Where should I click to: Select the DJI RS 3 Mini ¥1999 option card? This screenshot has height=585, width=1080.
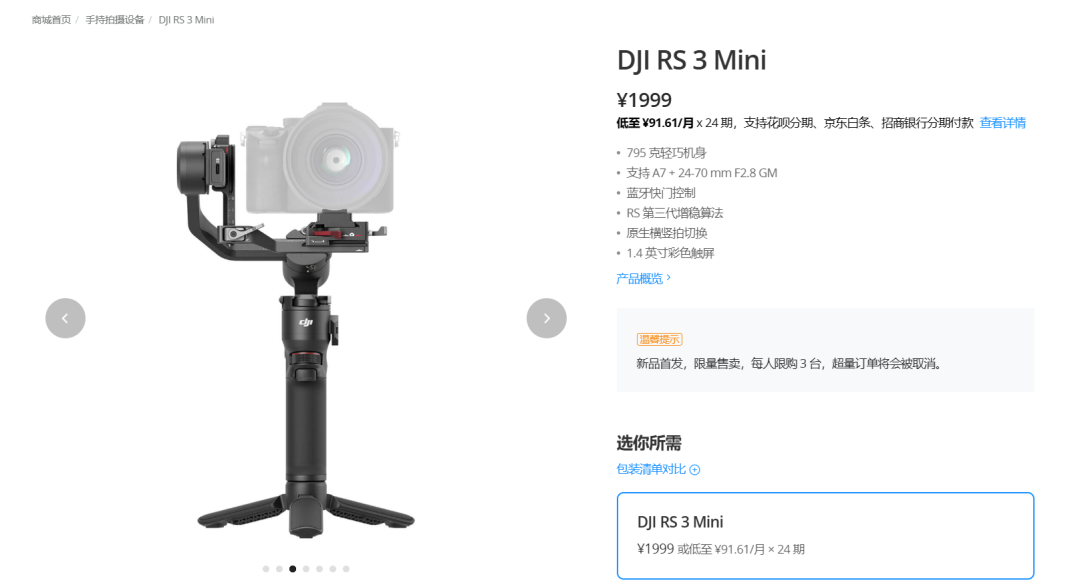pos(825,535)
